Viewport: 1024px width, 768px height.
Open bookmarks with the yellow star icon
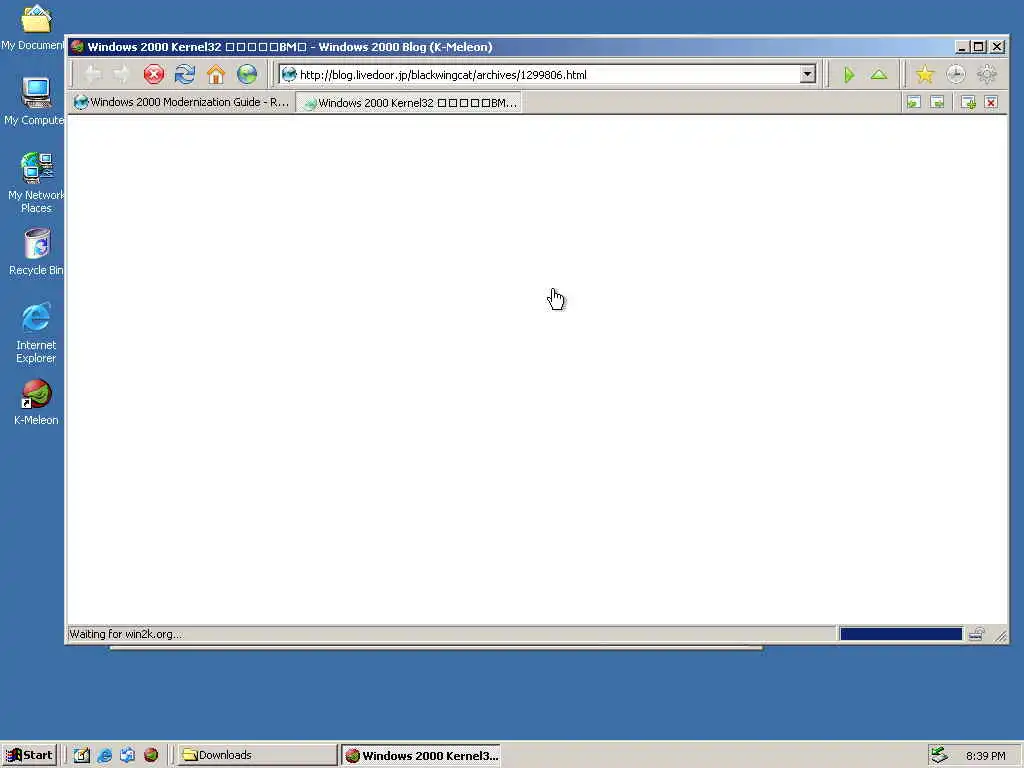[x=925, y=74]
